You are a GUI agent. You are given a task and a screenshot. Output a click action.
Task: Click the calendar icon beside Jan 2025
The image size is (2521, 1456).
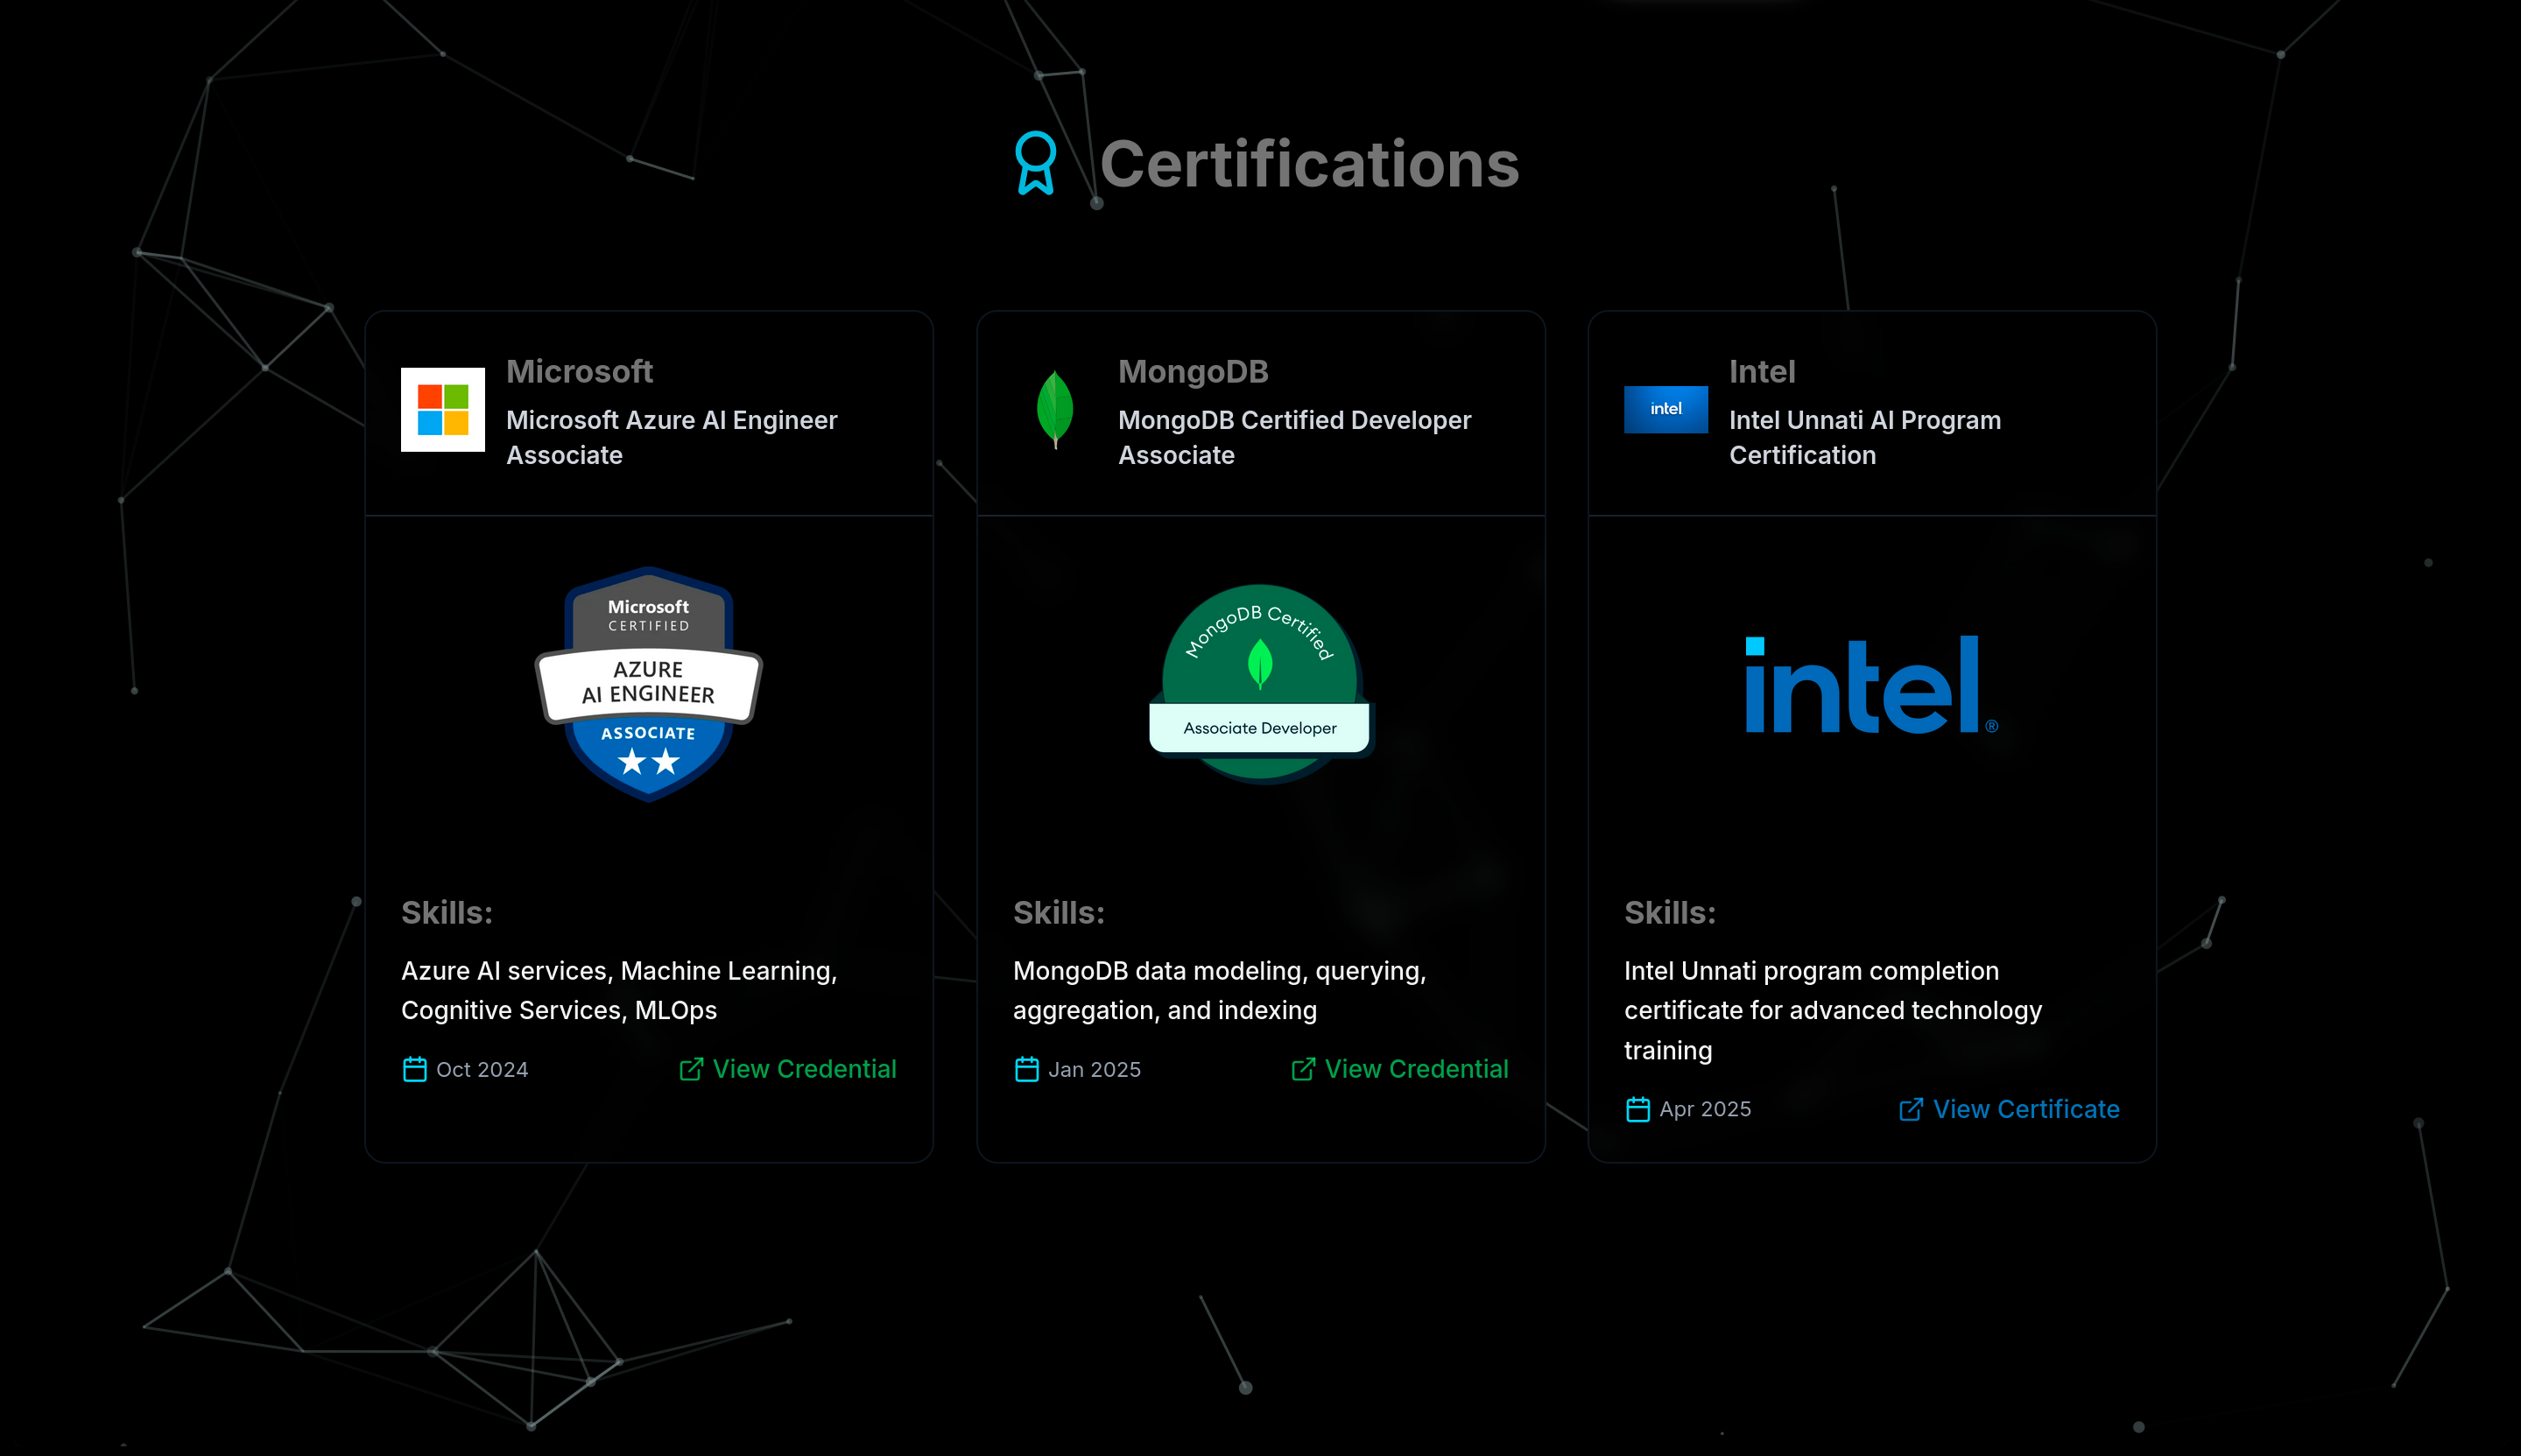pos(1026,1069)
